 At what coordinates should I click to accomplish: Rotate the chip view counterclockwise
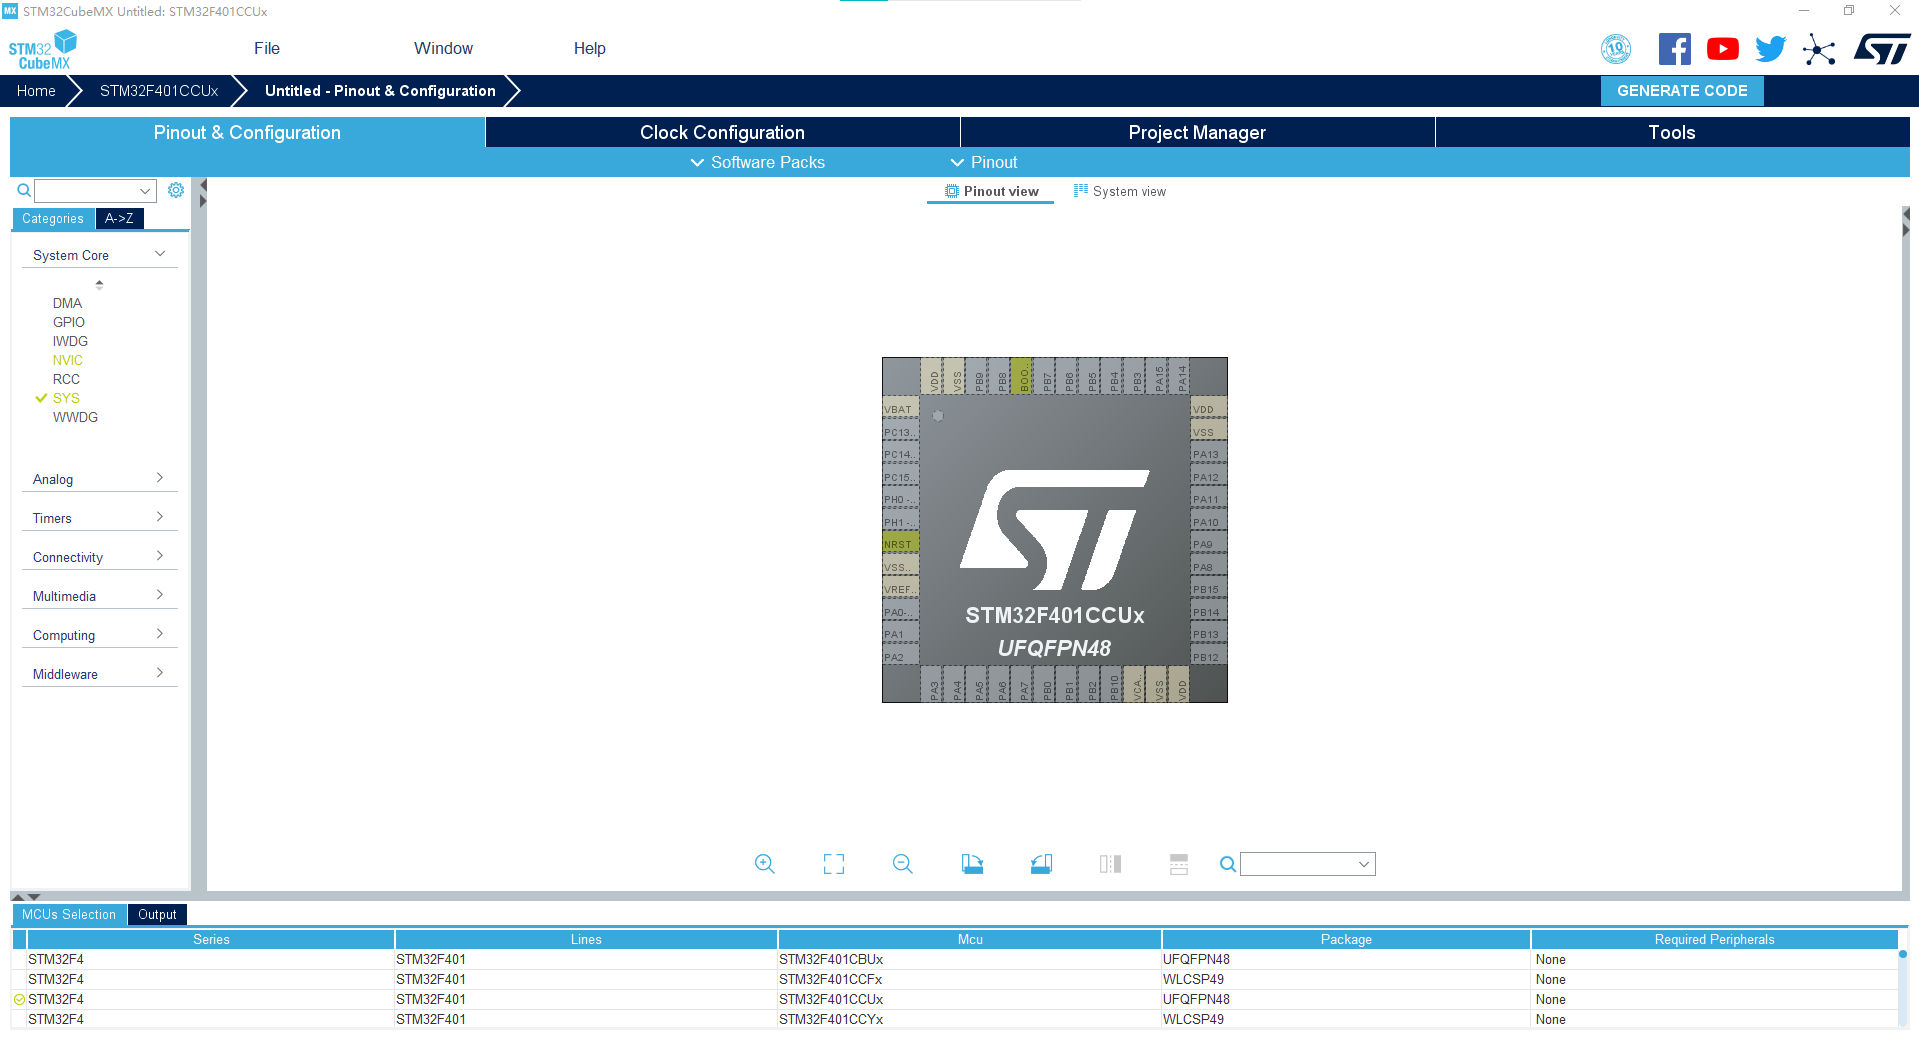(x=1040, y=863)
